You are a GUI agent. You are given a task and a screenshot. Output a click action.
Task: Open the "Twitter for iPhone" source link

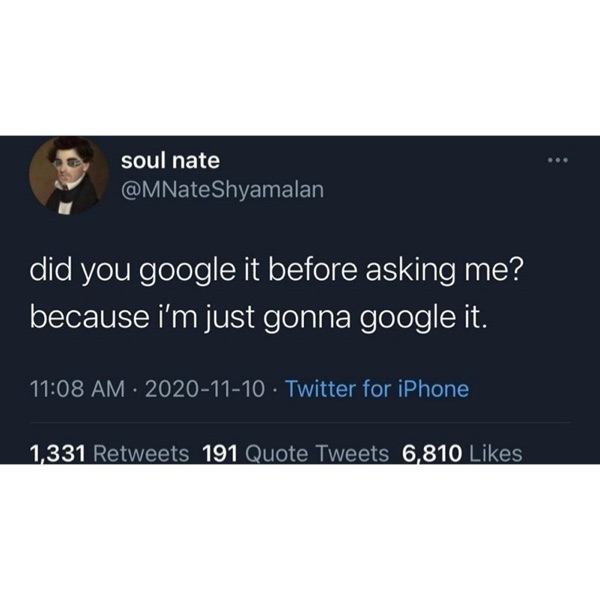377,389
